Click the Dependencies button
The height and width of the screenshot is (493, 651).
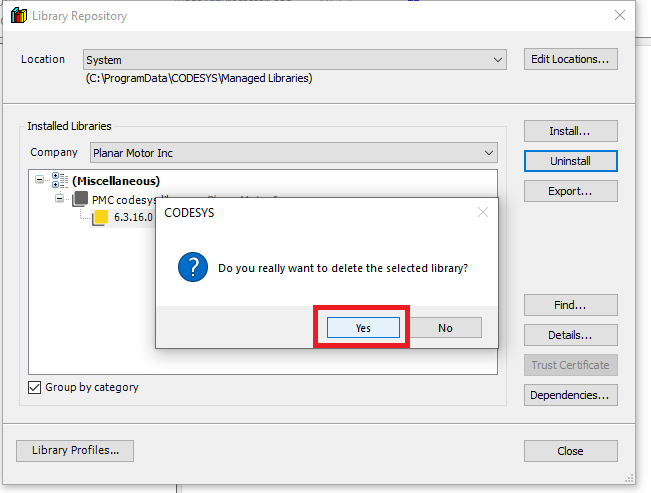coord(570,395)
